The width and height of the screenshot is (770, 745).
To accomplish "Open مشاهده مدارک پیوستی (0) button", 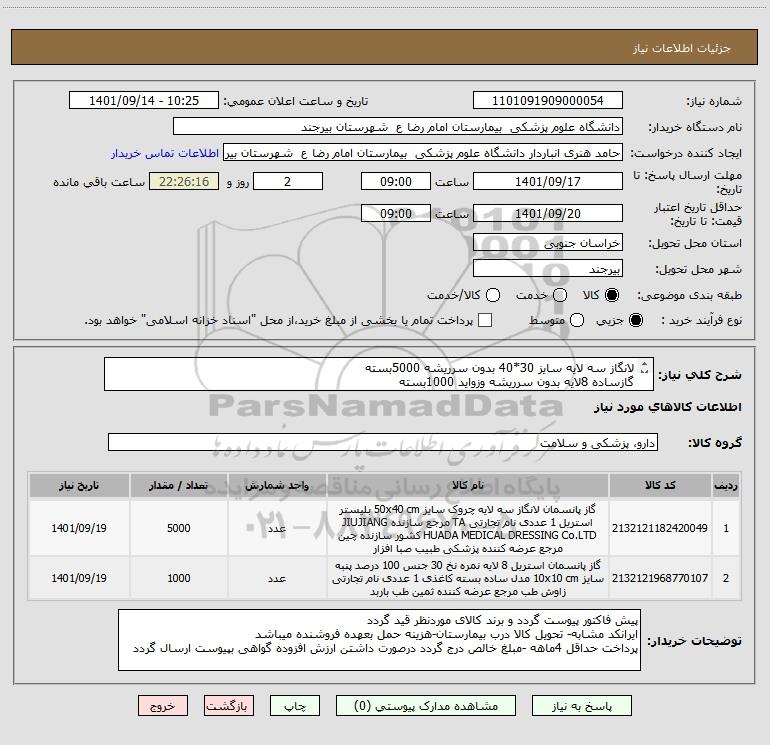I will coord(425,706).
